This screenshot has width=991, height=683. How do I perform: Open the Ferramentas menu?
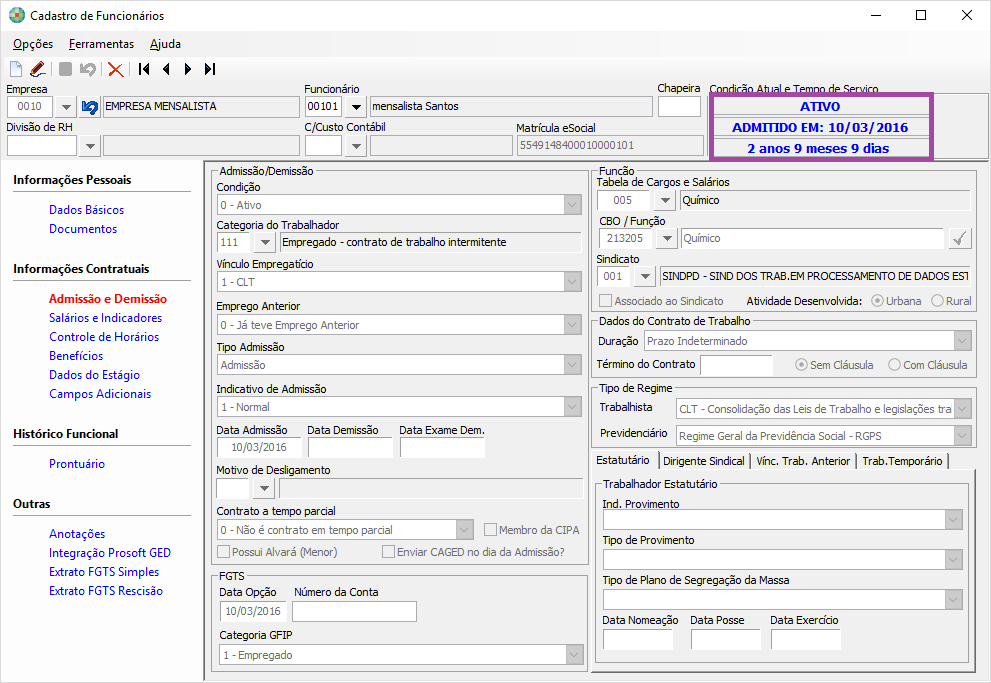(x=101, y=44)
